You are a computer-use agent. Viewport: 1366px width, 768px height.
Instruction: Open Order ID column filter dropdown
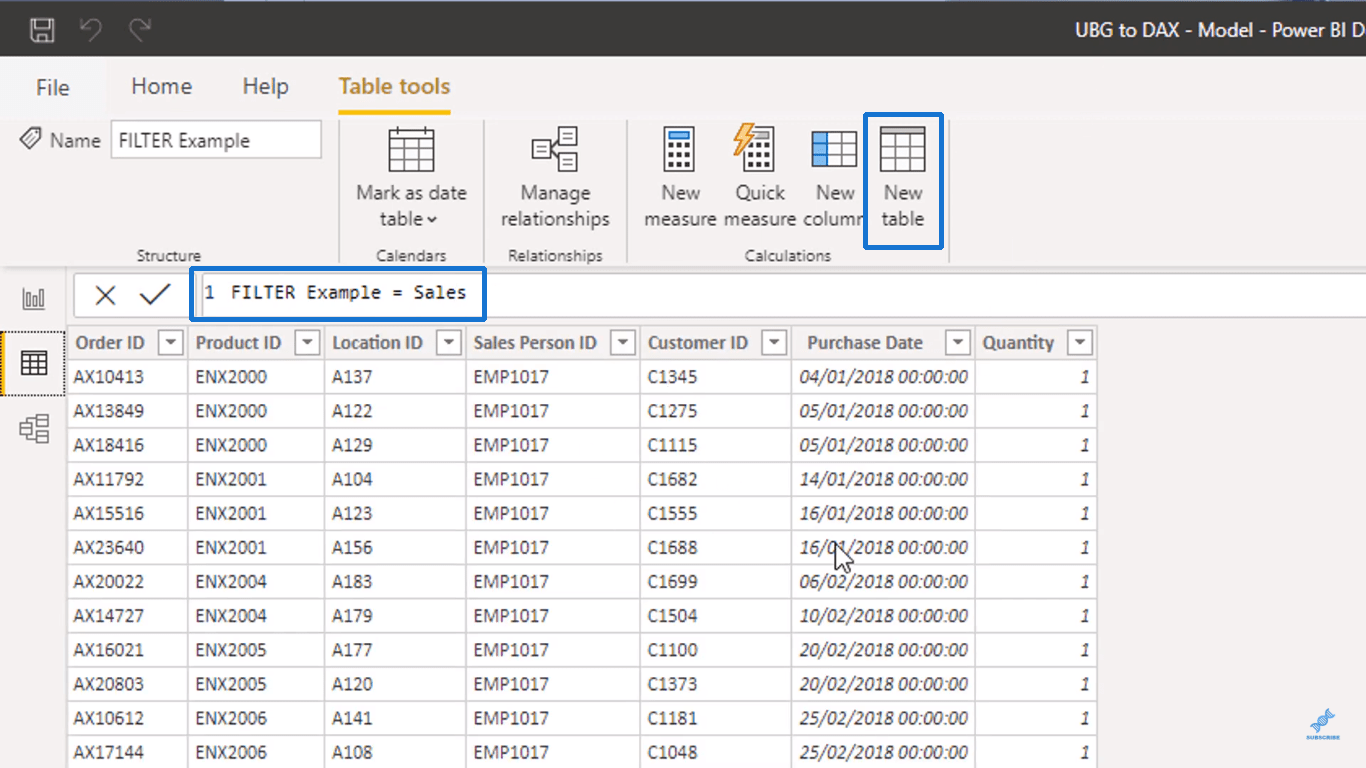coord(171,343)
